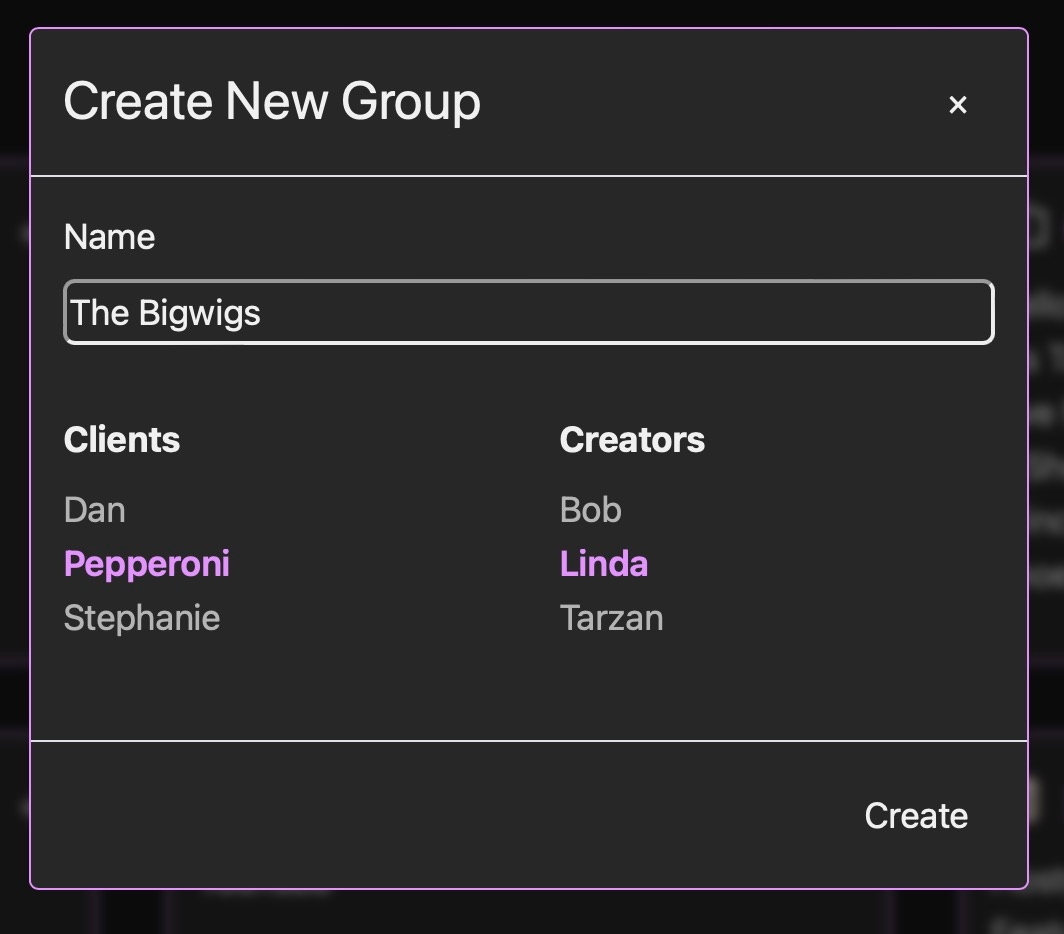
Task: Click the Name field label
Action: click(x=109, y=237)
